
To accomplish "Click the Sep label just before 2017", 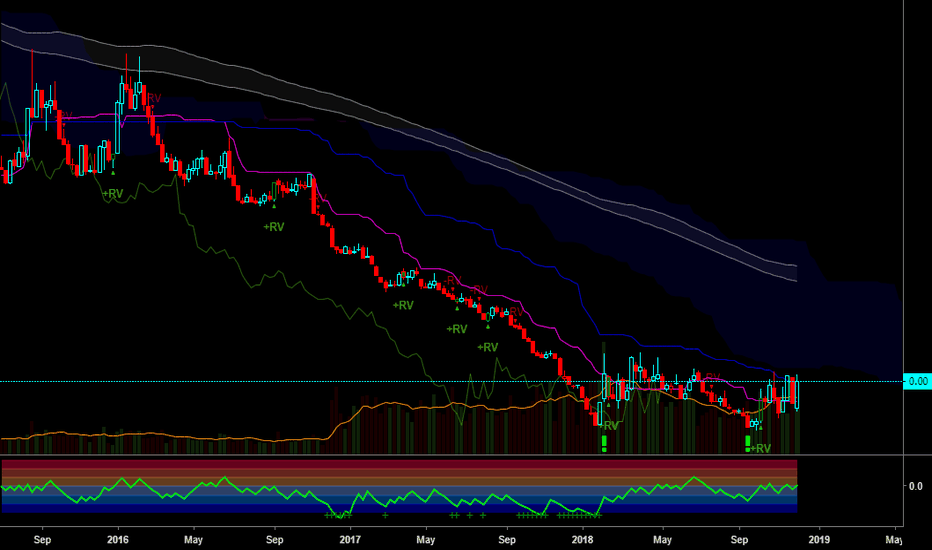I will point(275,539).
